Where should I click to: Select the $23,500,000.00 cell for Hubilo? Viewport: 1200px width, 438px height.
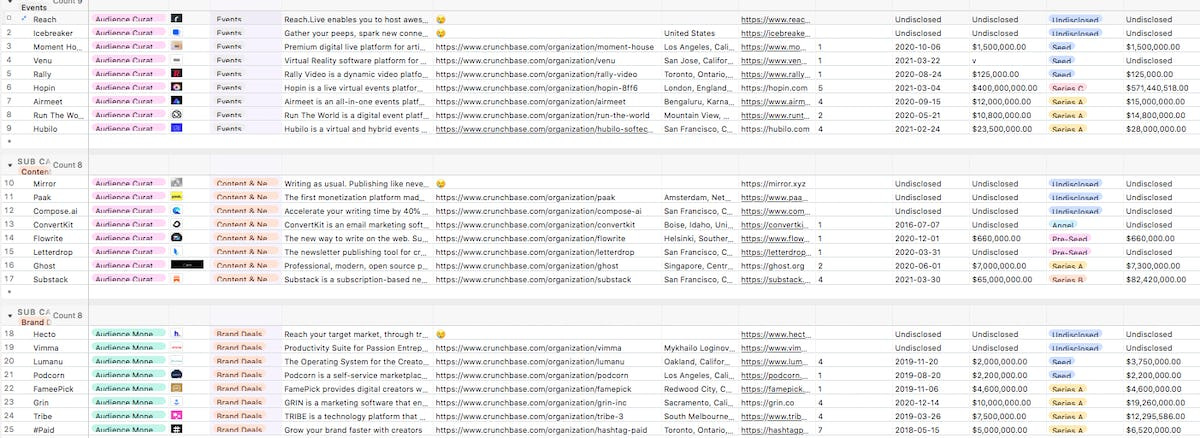click(1008, 129)
